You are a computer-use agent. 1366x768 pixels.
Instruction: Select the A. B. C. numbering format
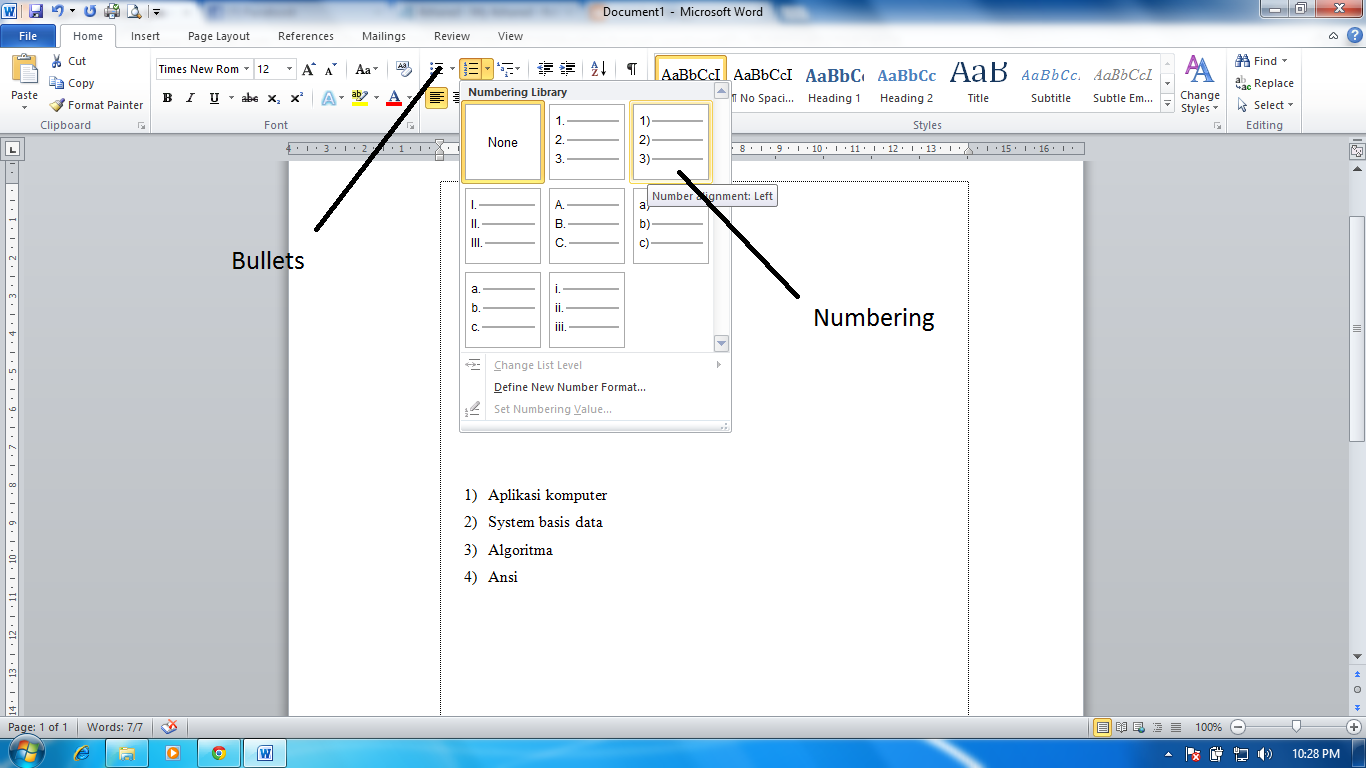(x=587, y=226)
